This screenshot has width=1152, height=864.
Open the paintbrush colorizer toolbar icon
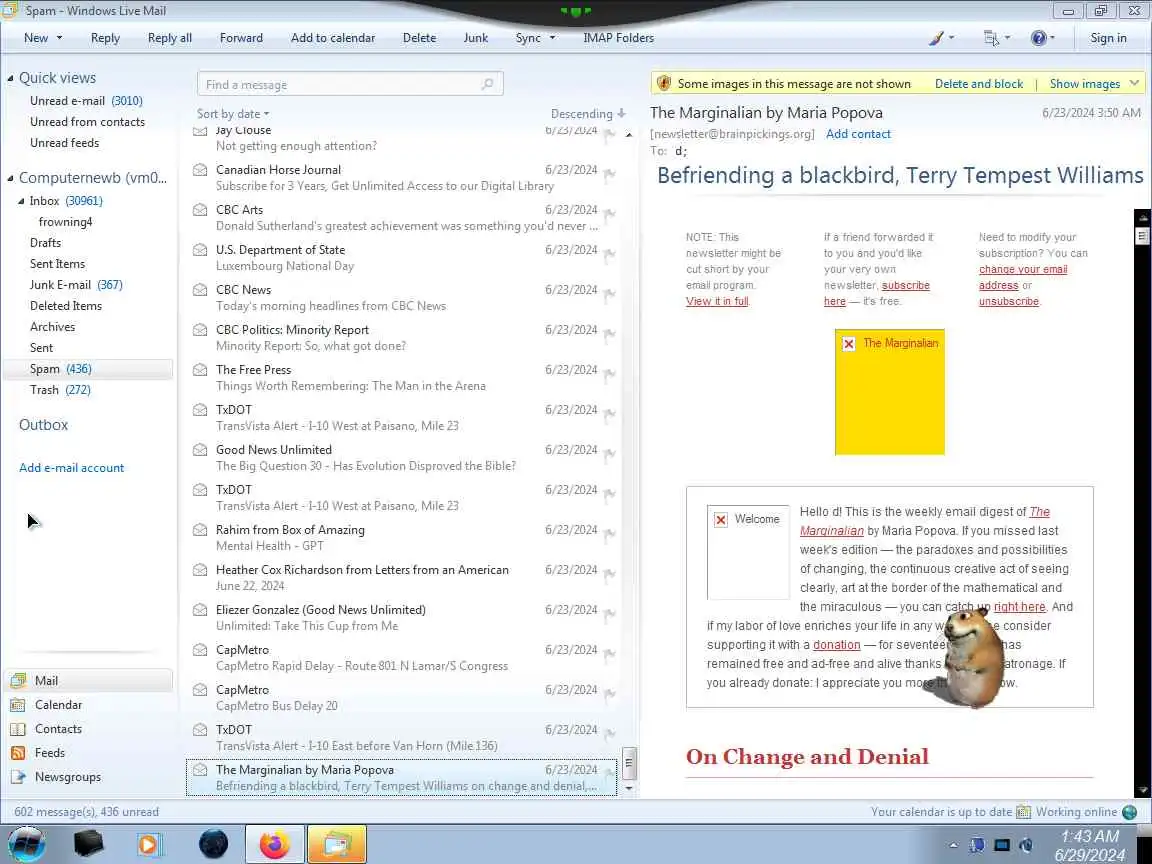(x=936, y=38)
